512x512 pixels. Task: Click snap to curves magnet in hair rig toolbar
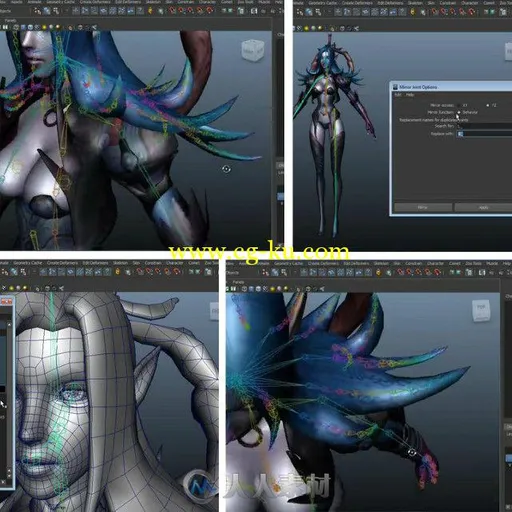409,272
